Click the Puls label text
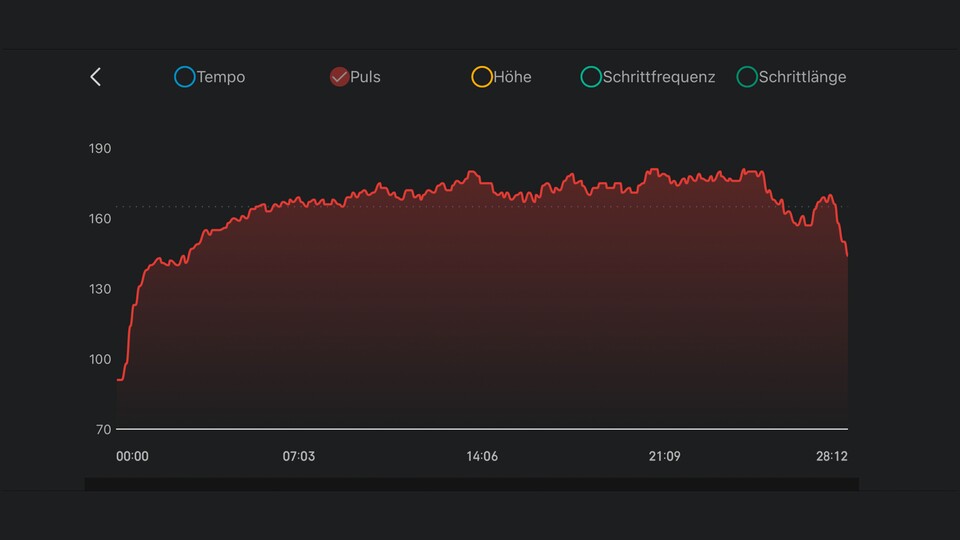The height and width of the screenshot is (540, 960). coord(365,77)
